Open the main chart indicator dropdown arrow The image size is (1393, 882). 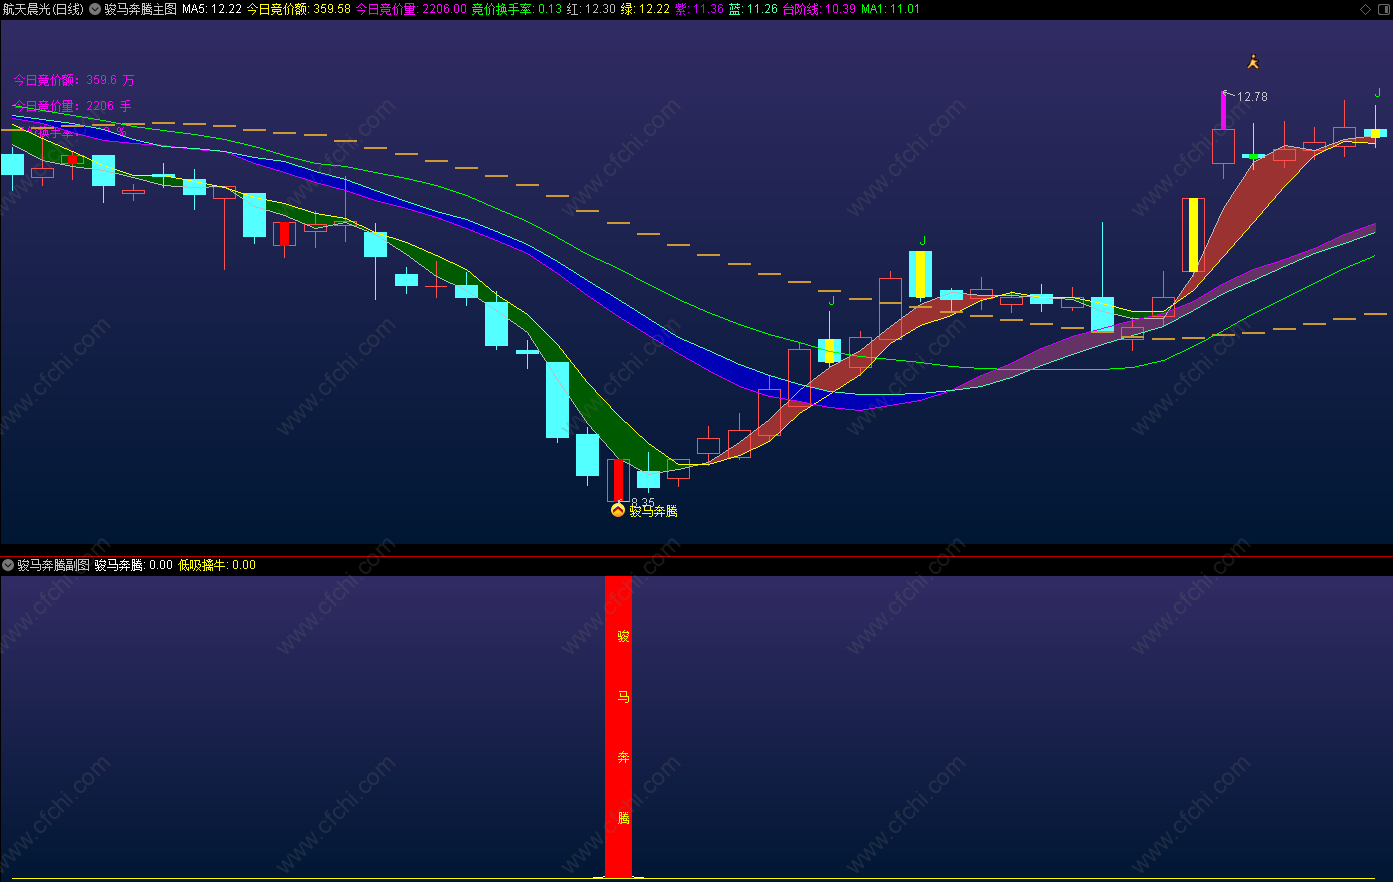pyautogui.click(x=95, y=9)
